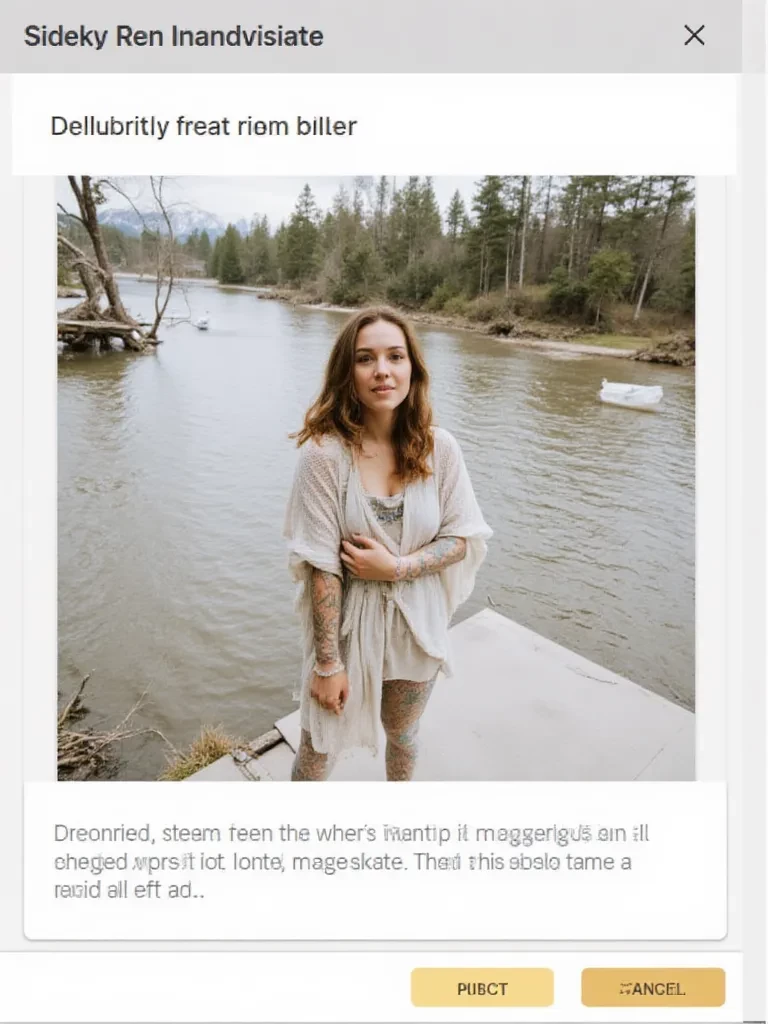The height and width of the screenshot is (1024, 768).
Task: Click the 'Sideky Ren Inandvisiate' dialog title
Action: [x=173, y=37]
